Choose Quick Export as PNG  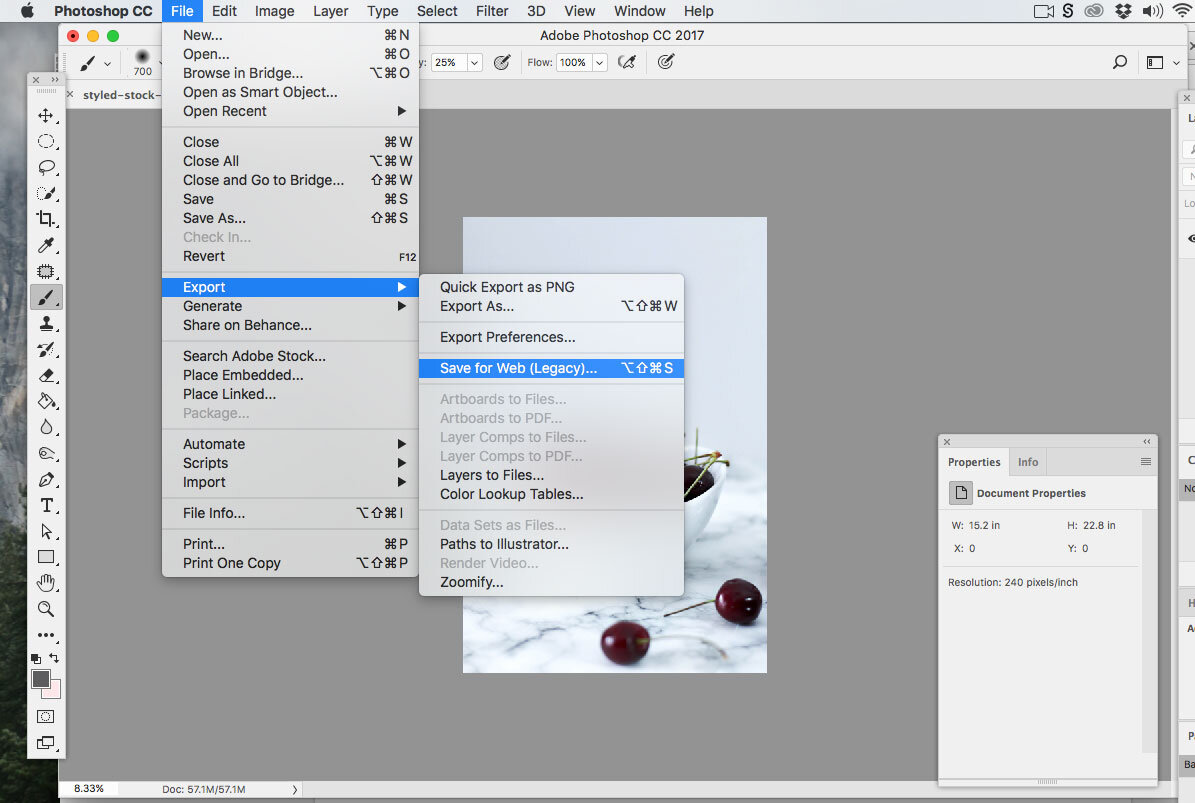551,287
